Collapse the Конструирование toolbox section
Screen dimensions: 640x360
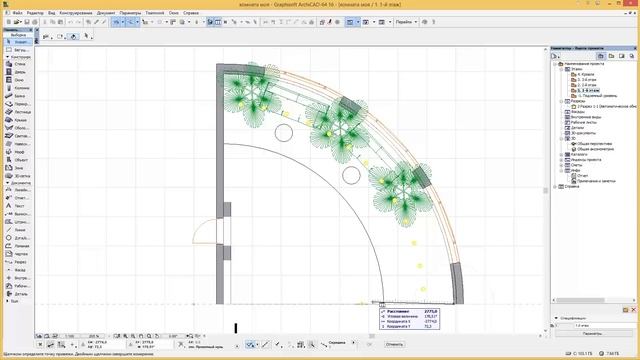7,57
